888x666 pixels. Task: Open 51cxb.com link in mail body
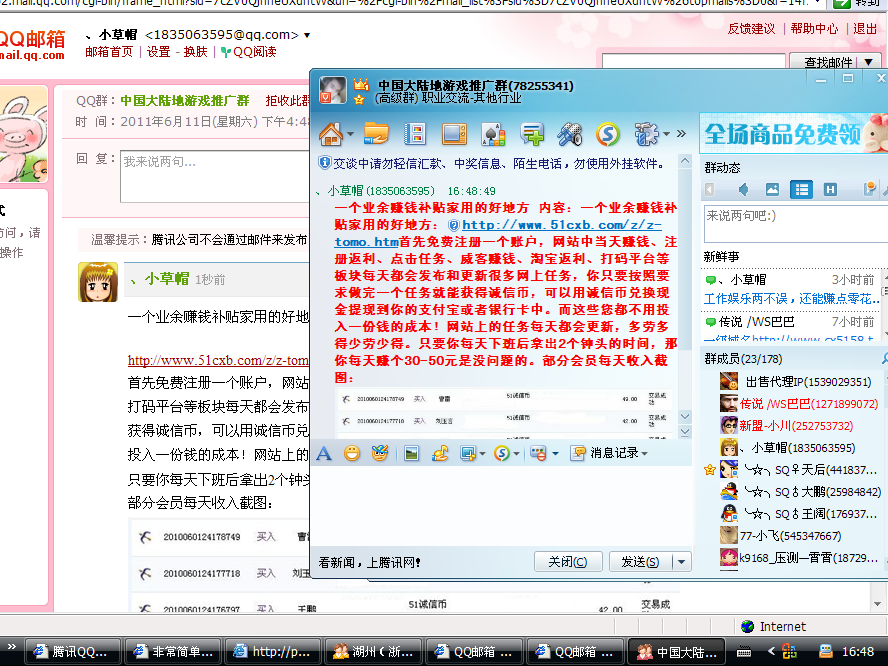[x=218, y=360]
